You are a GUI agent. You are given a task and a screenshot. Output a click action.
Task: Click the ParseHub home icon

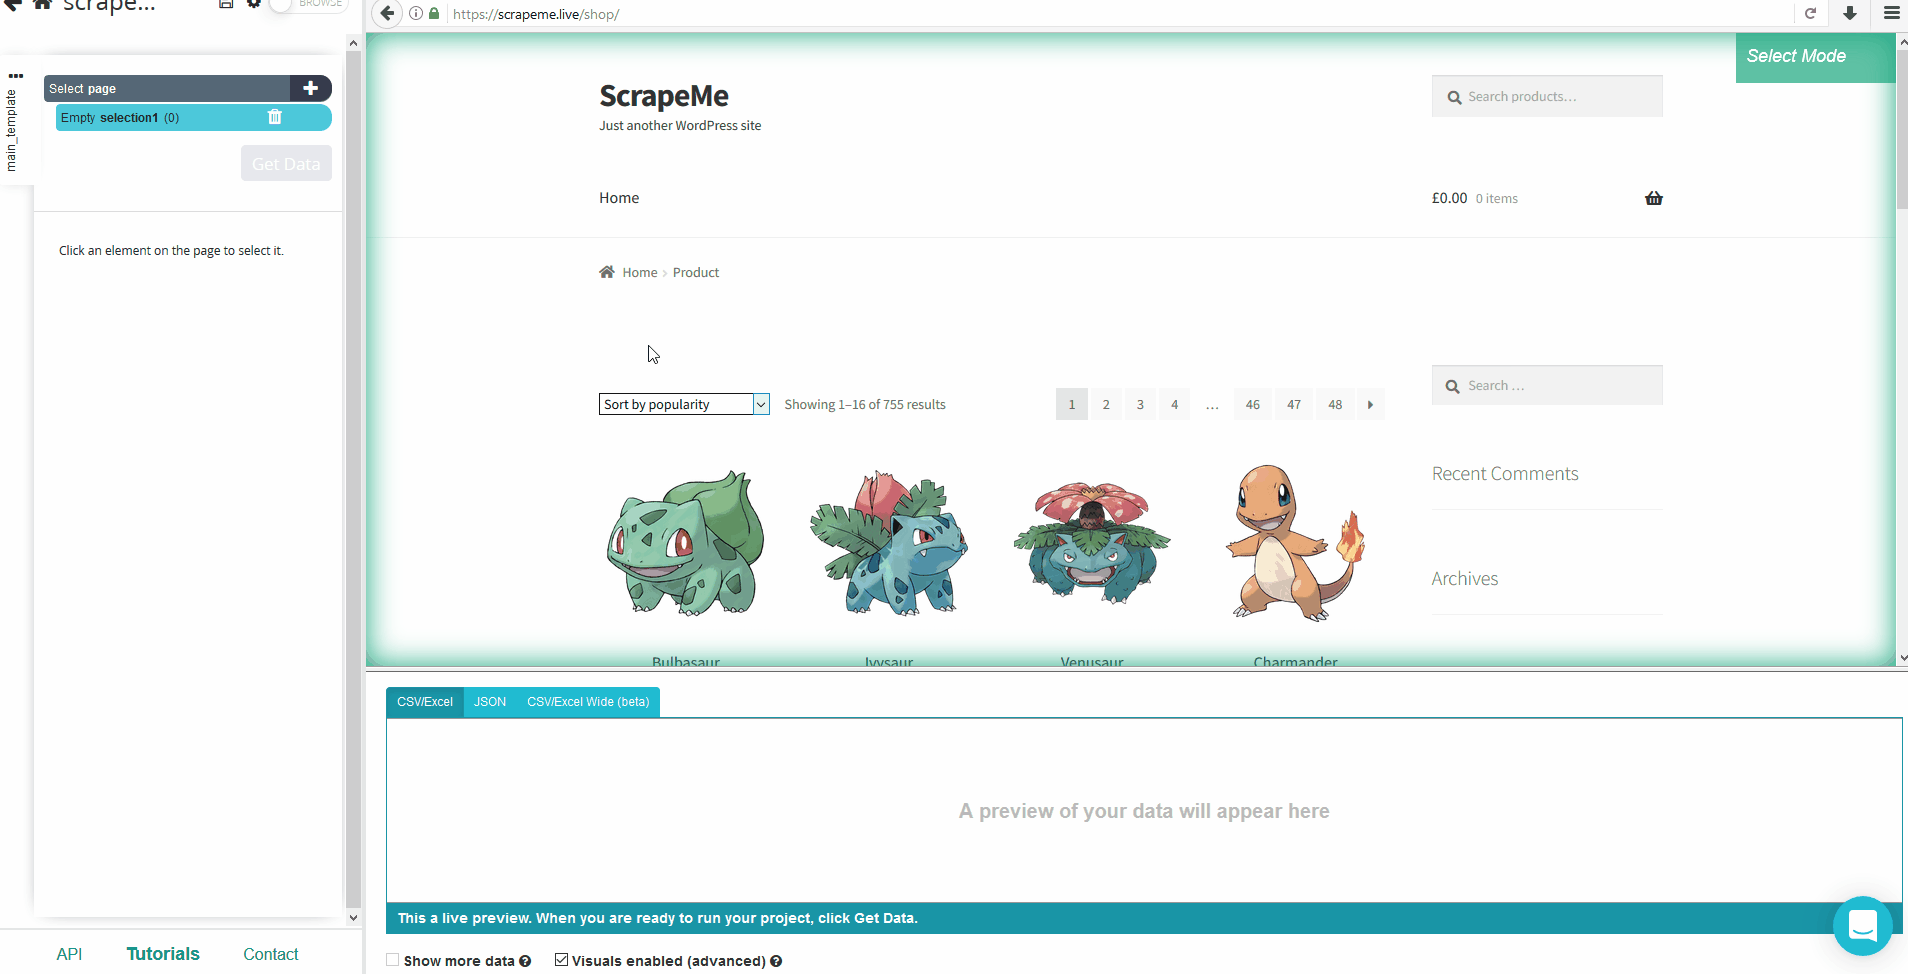(x=41, y=4)
